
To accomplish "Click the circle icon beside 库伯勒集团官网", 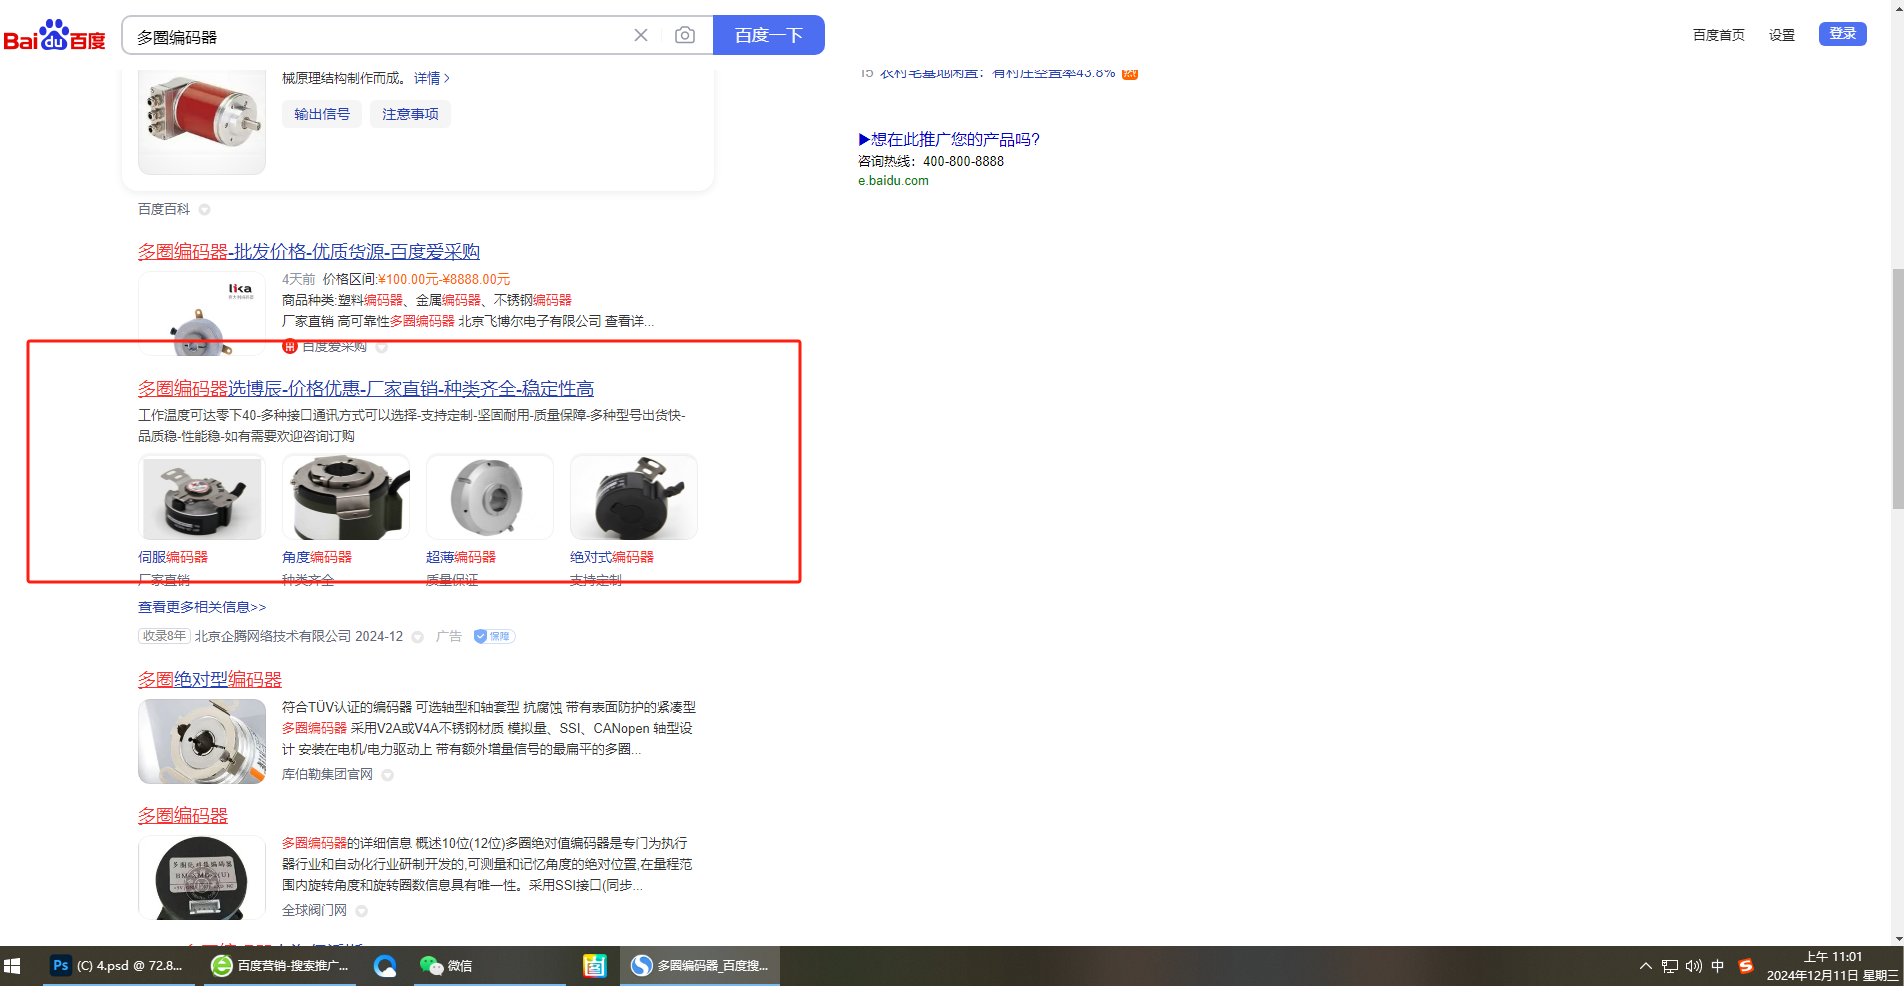I will (x=388, y=775).
